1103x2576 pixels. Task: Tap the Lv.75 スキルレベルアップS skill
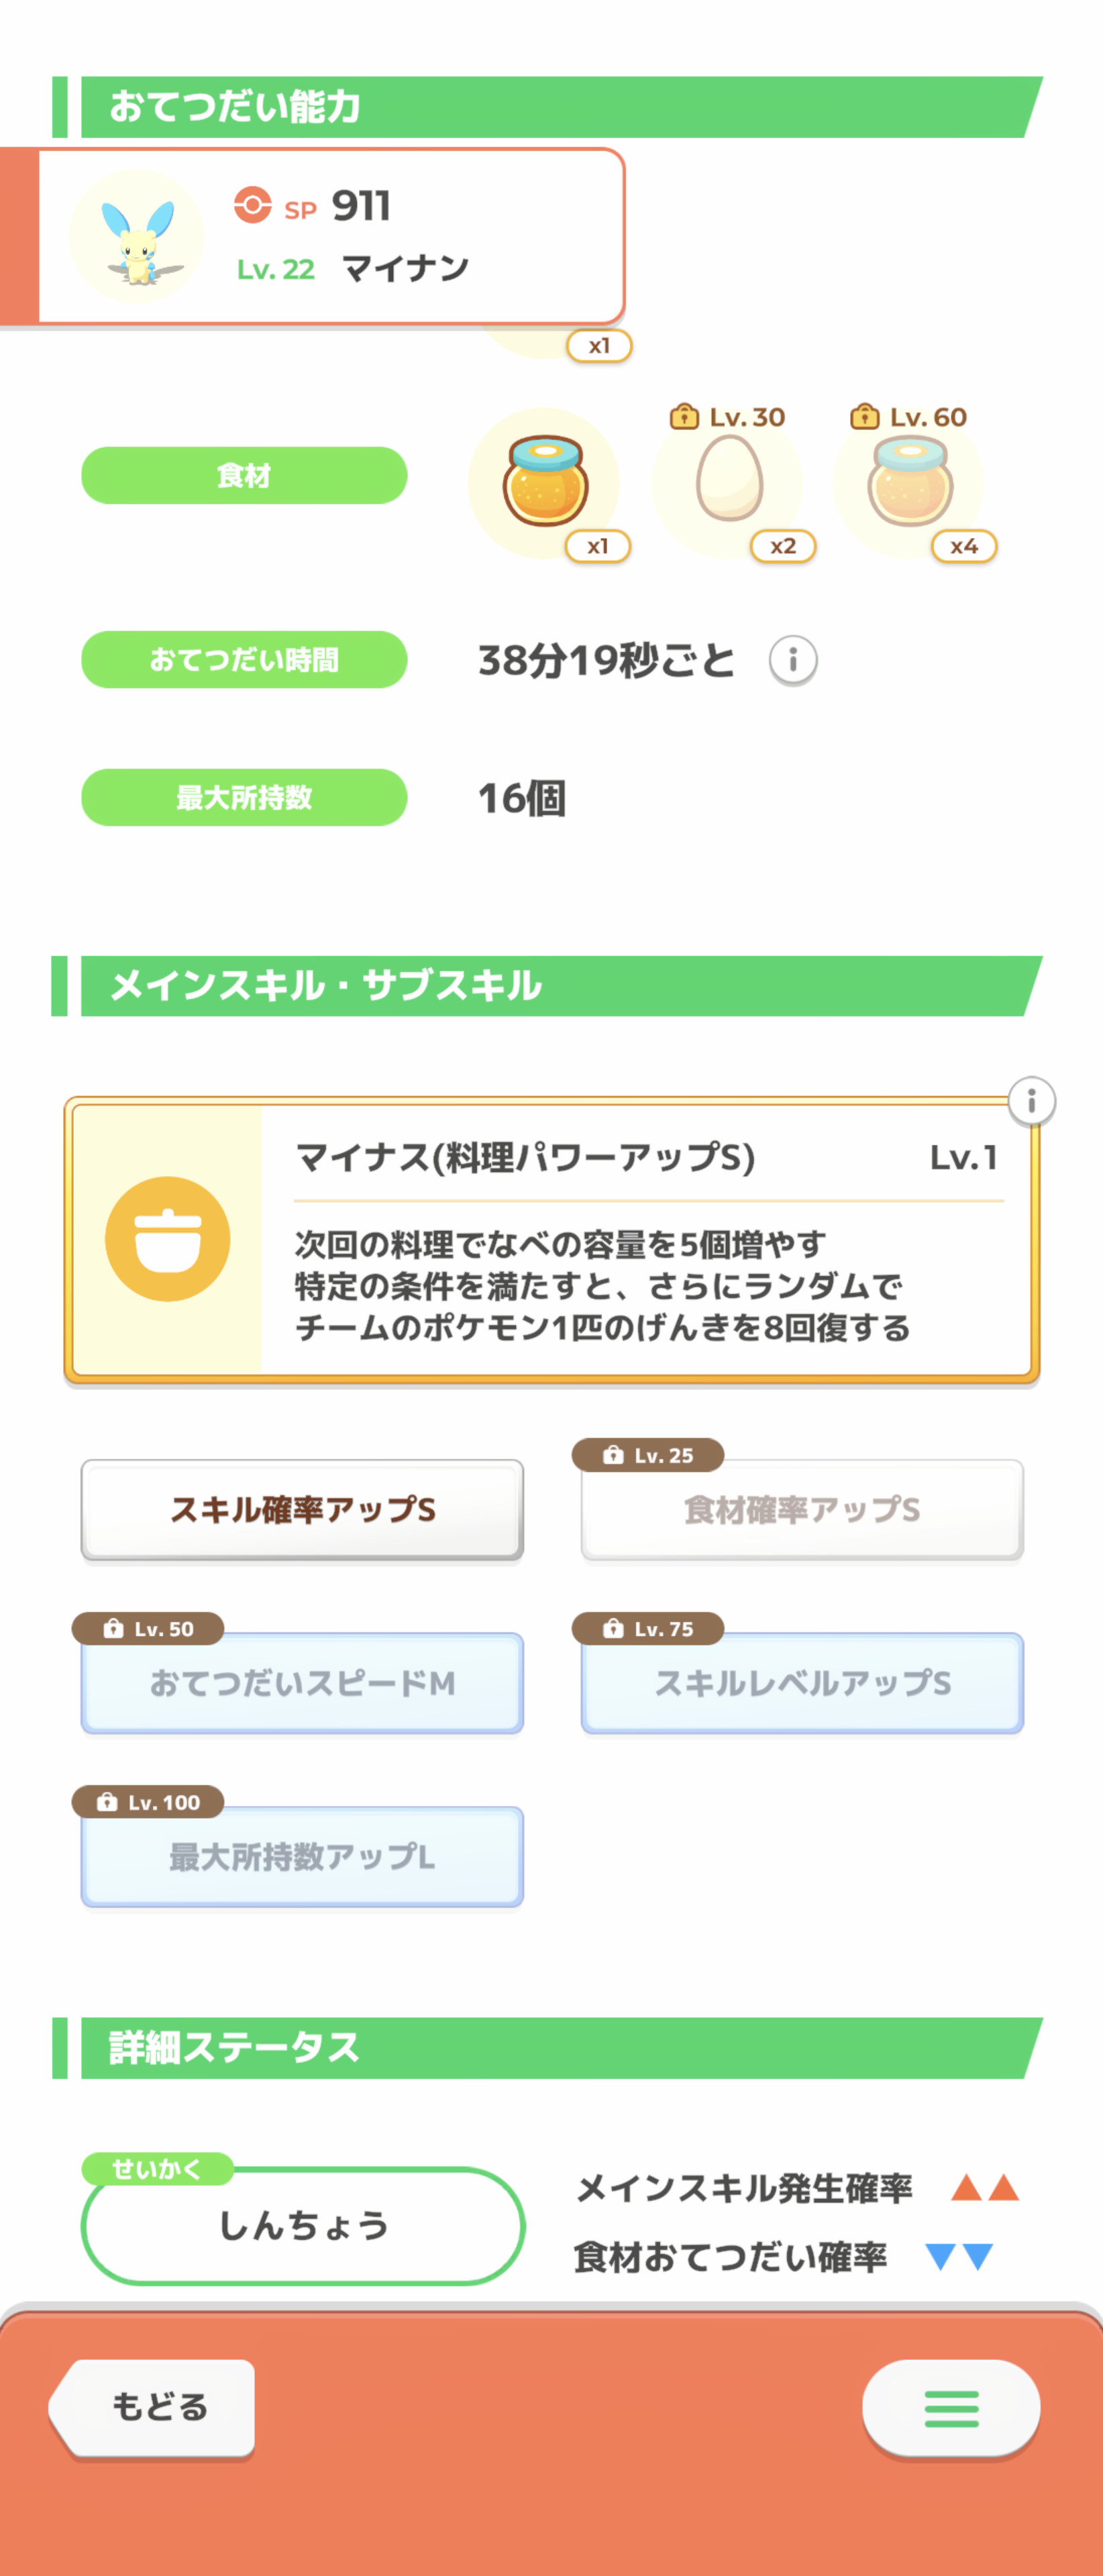(x=801, y=1683)
